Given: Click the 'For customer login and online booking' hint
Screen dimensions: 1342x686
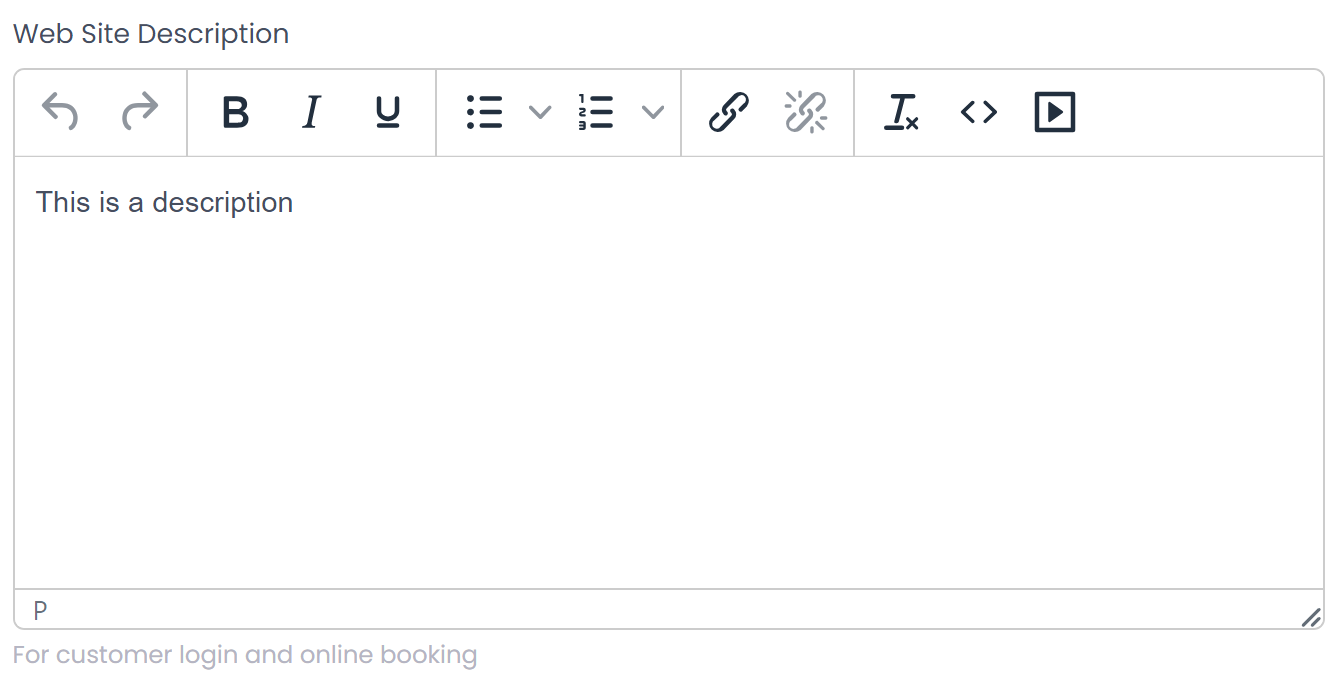Looking at the screenshot, I should [245, 656].
